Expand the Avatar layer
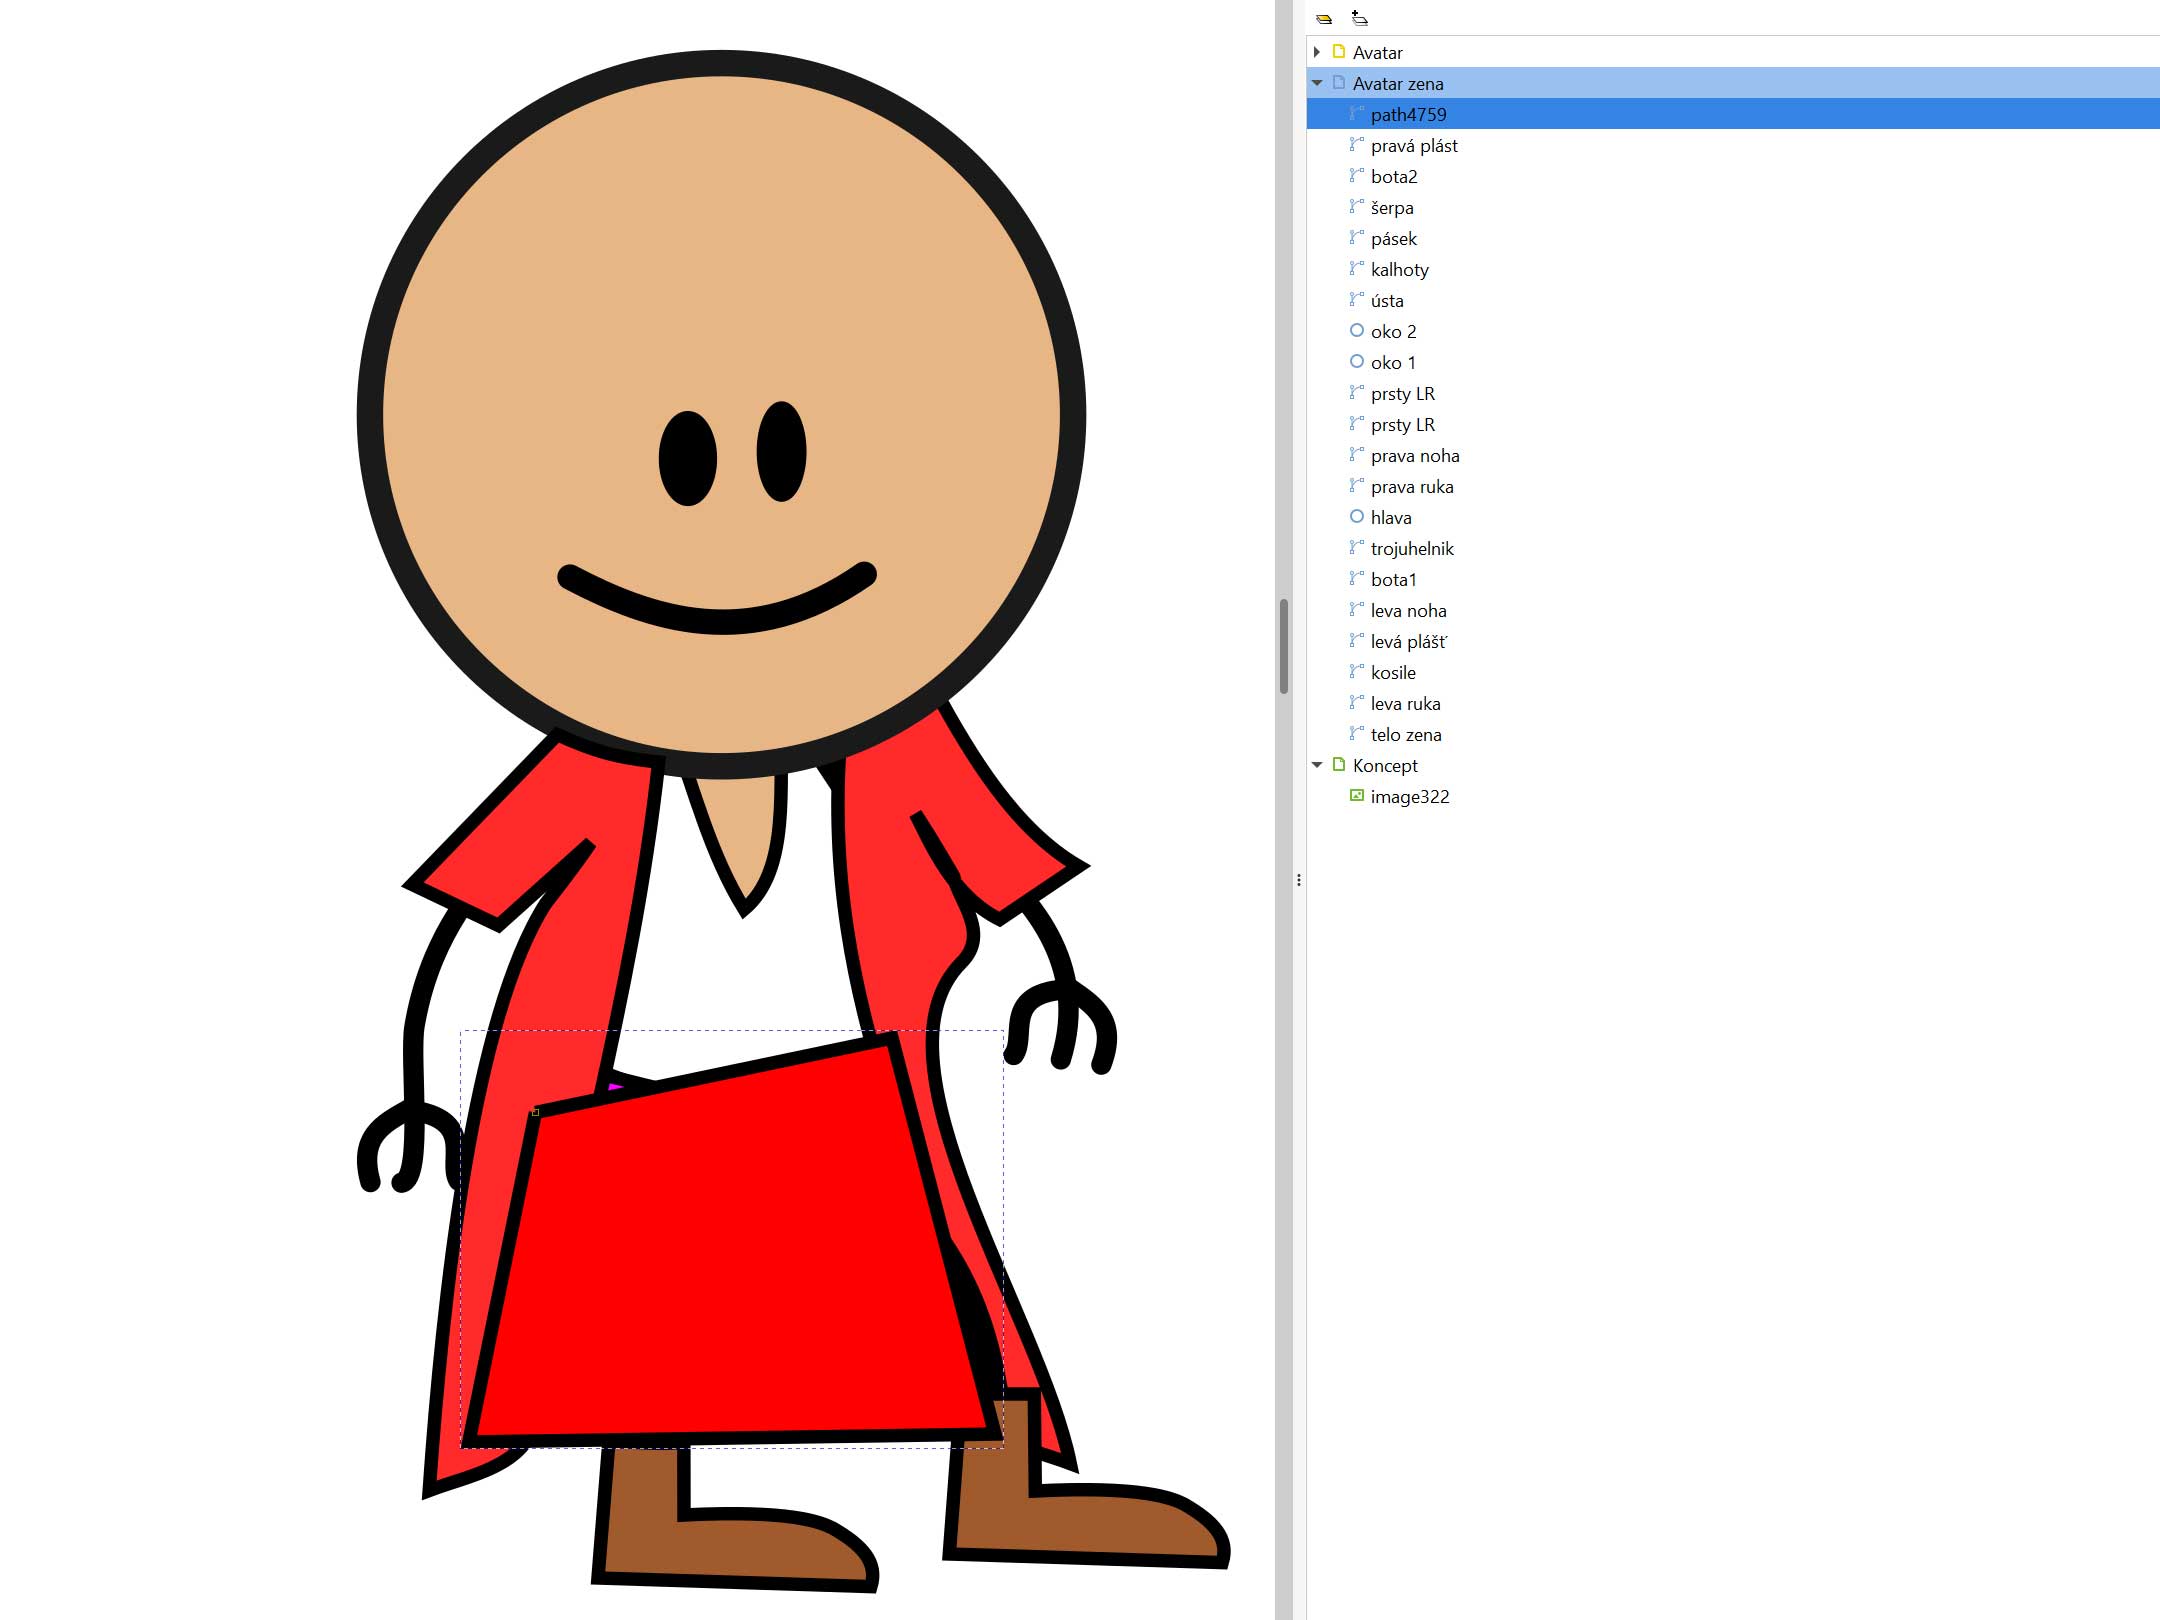The height and width of the screenshot is (1620, 2160). tap(1317, 52)
